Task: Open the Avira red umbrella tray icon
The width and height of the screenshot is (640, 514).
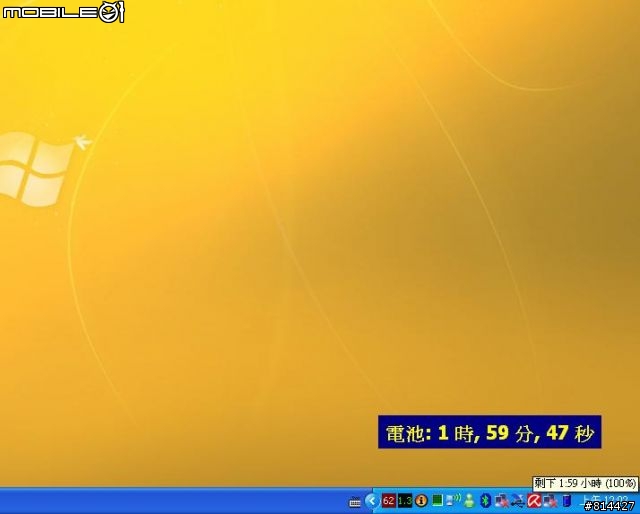Action: click(534, 501)
